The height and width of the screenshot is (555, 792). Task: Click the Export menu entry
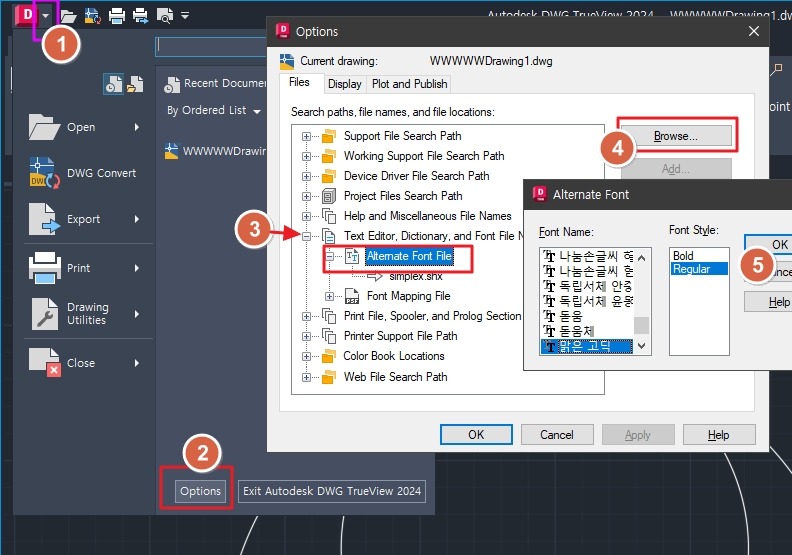pos(83,219)
